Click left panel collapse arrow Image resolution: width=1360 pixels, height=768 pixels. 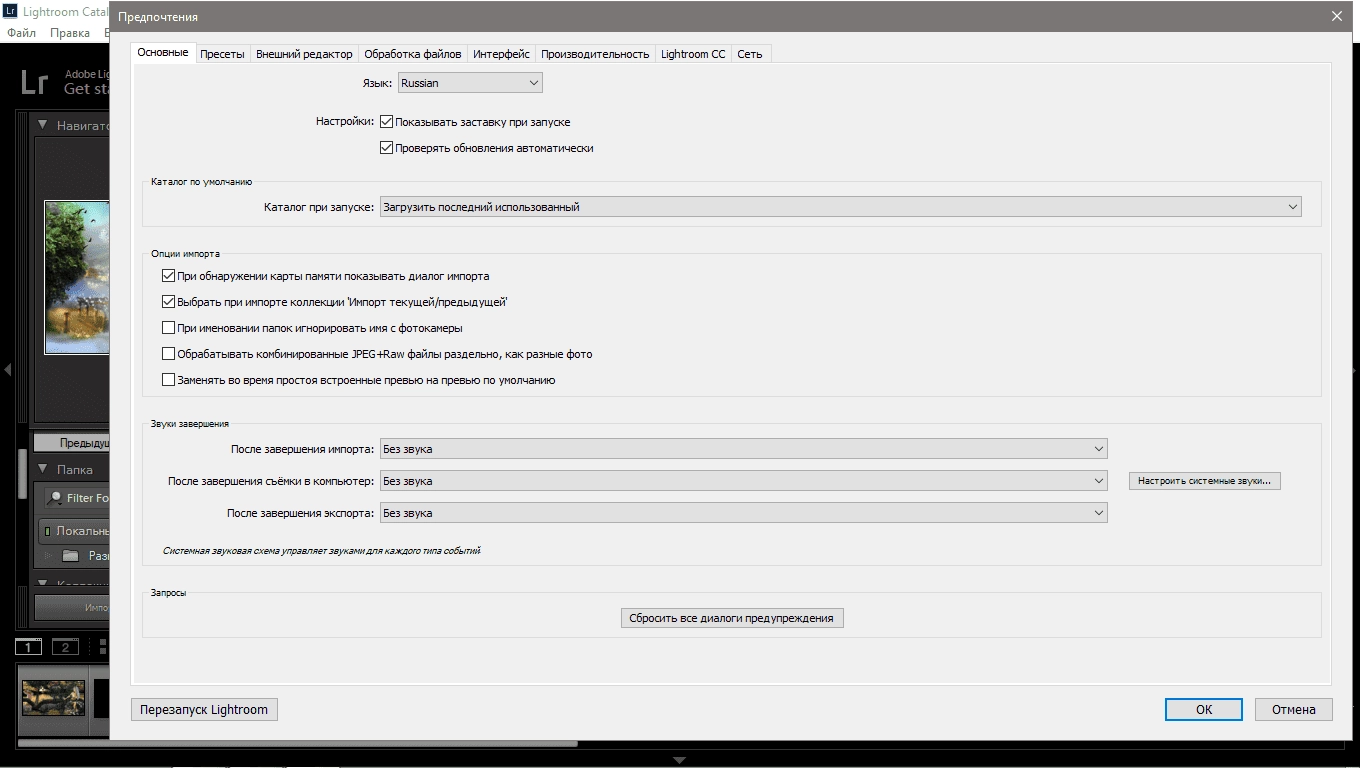click(x=7, y=370)
